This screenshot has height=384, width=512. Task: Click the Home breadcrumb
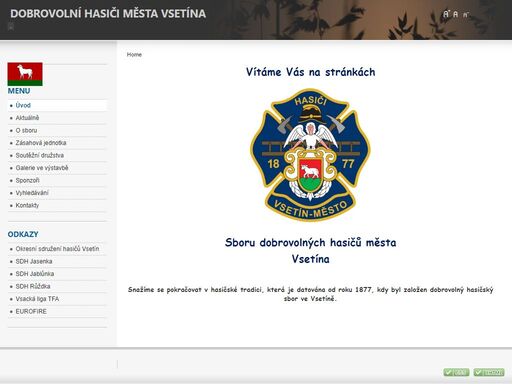click(134, 54)
